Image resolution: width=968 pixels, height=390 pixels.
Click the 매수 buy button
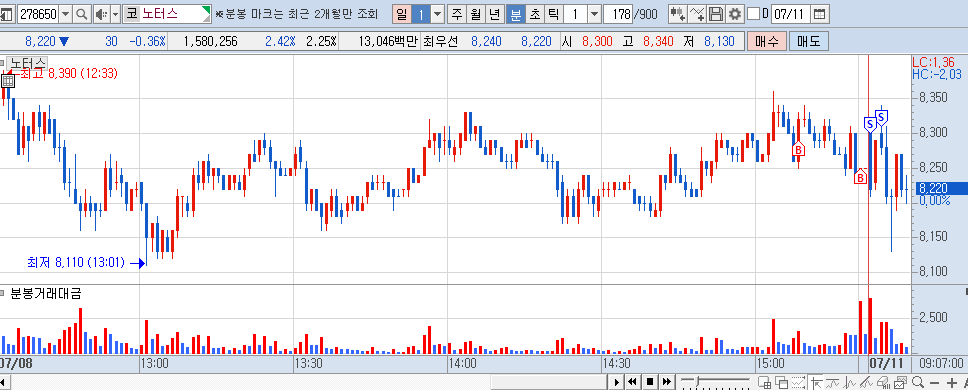coord(767,42)
